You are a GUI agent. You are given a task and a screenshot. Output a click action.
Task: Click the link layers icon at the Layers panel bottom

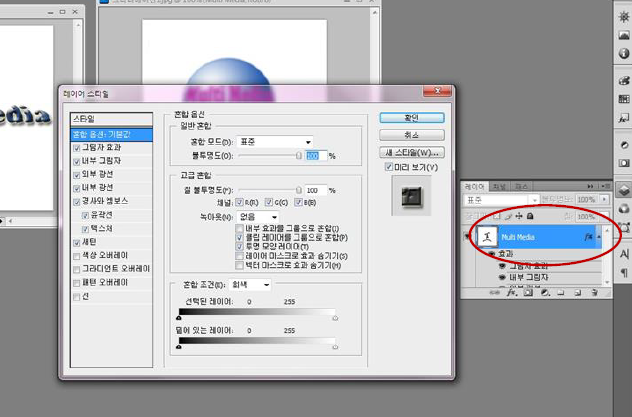pyautogui.click(x=495, y=293)
